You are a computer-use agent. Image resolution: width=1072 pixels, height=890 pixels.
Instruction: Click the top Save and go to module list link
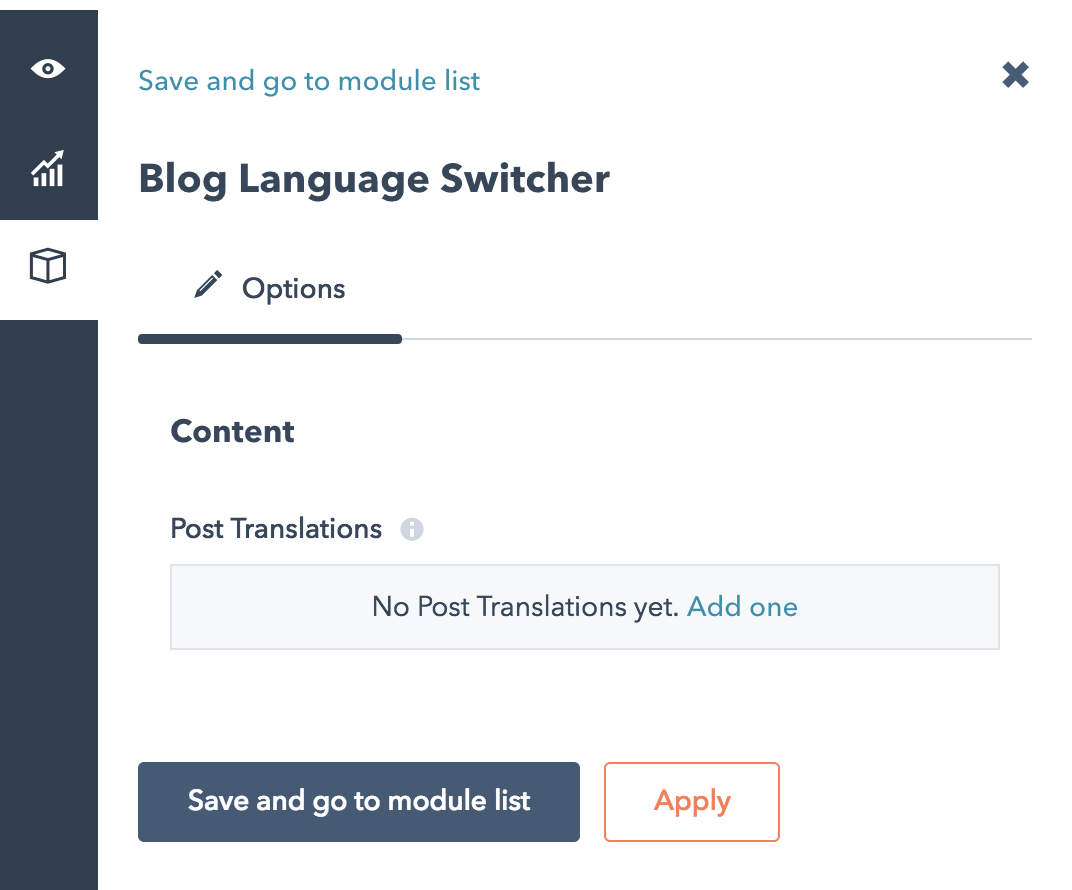click(x=309, y=80)
